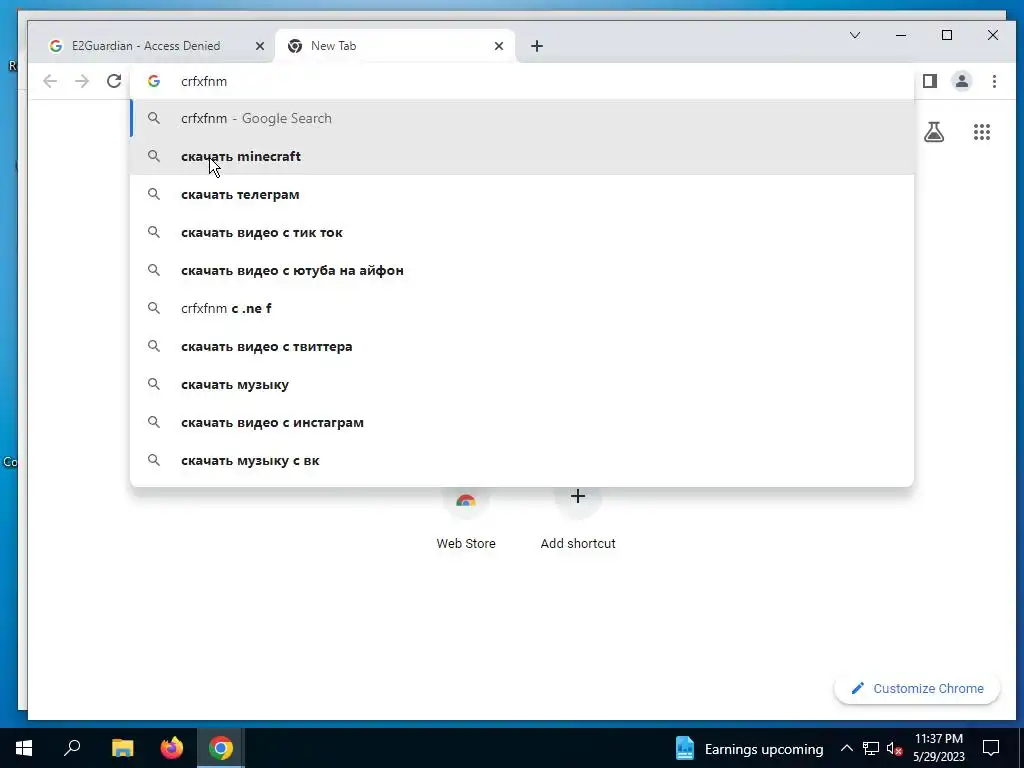This screenshot has width=1024, height=768.
Task: Maximize the Chrome window
Action: pos(946,35)
